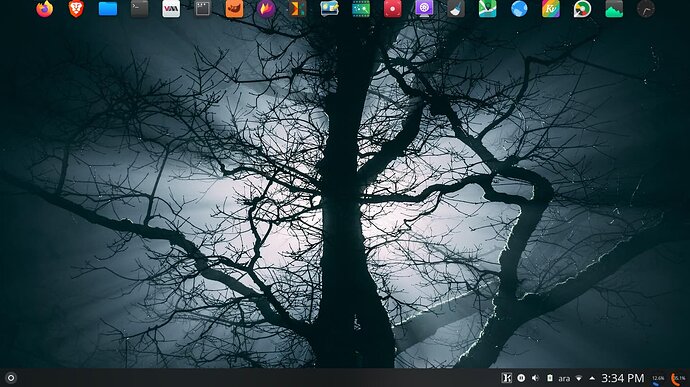Open the gray window app icon
Viewport: 690px width, 387px height.
tap(202, 9)
